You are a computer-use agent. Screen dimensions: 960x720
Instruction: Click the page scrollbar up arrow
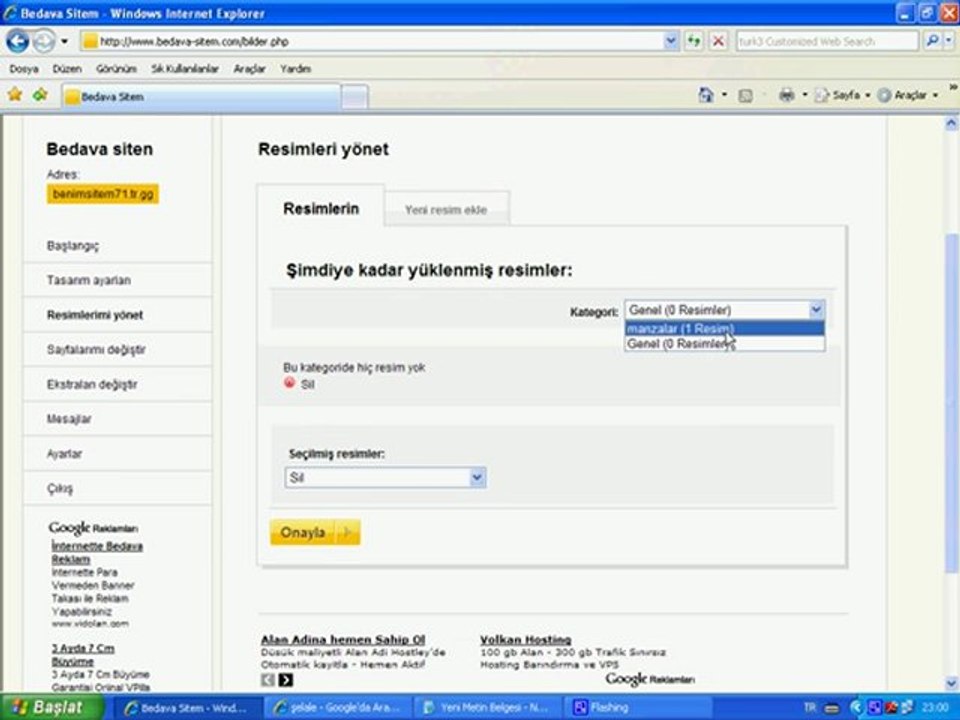click(951, 123)
